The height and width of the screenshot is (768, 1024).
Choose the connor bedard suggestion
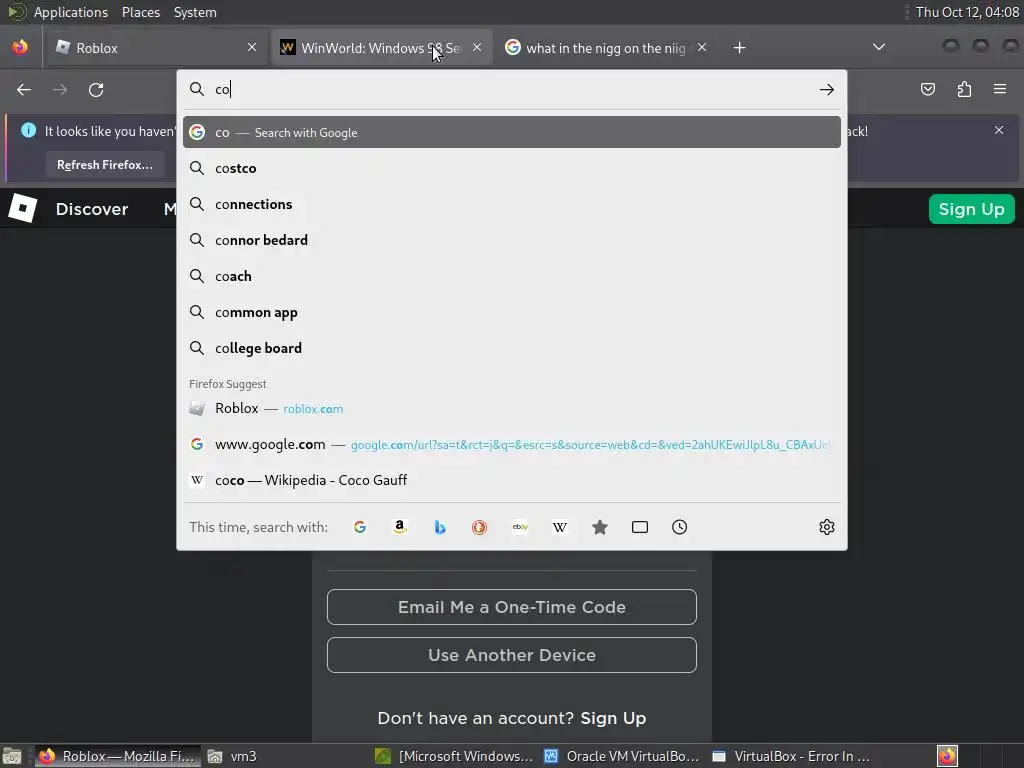[512, 240]
